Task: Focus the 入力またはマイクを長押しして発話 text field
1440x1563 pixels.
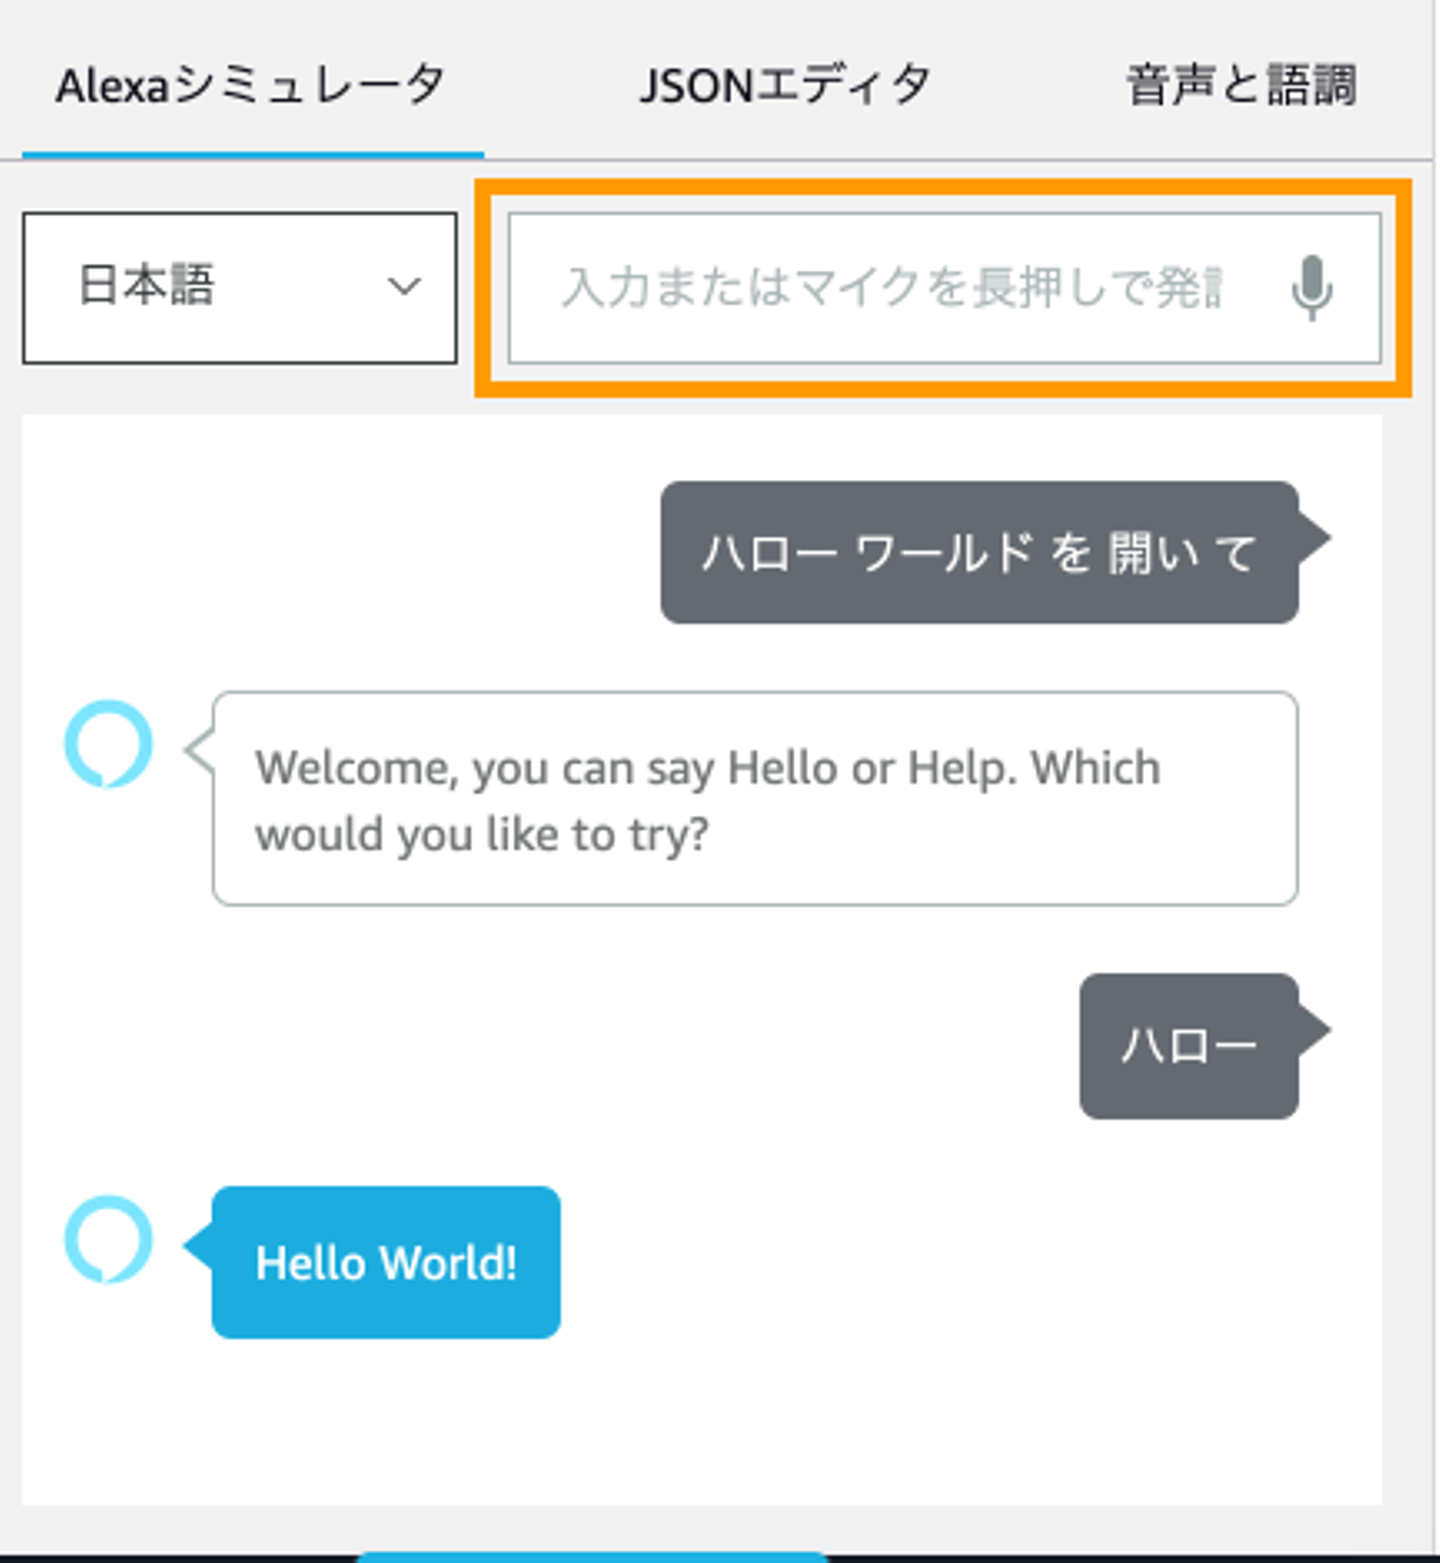Action: (890, 288)
